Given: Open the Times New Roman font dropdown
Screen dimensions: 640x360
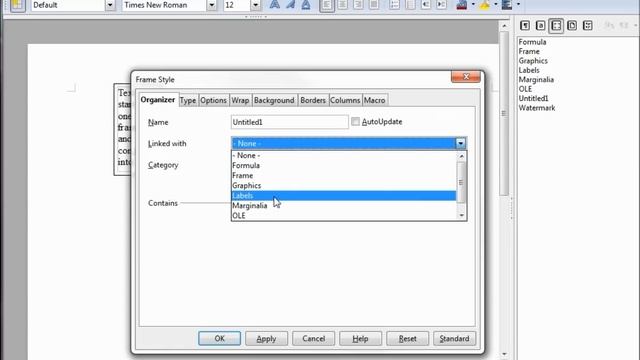Looking at the screenshot, I should click(x=211, y=5).
